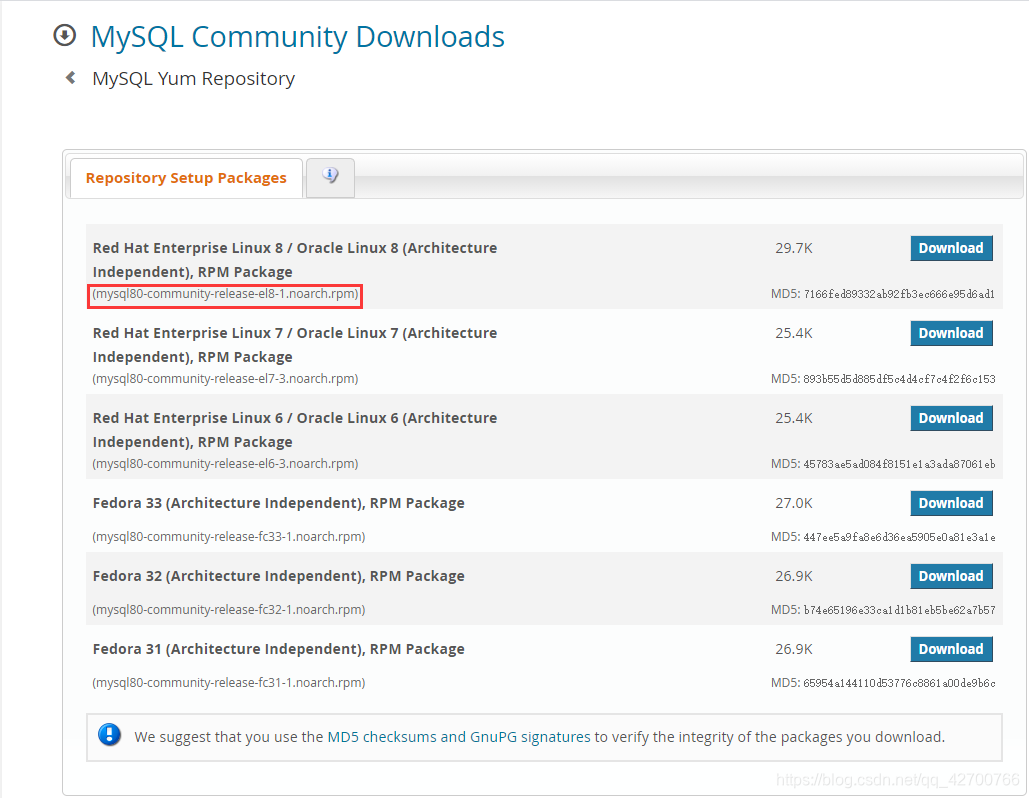Click the MD5 hash starting with 7166fed
This screenshot has width=1029, height=798.
[x=899, y=294]
